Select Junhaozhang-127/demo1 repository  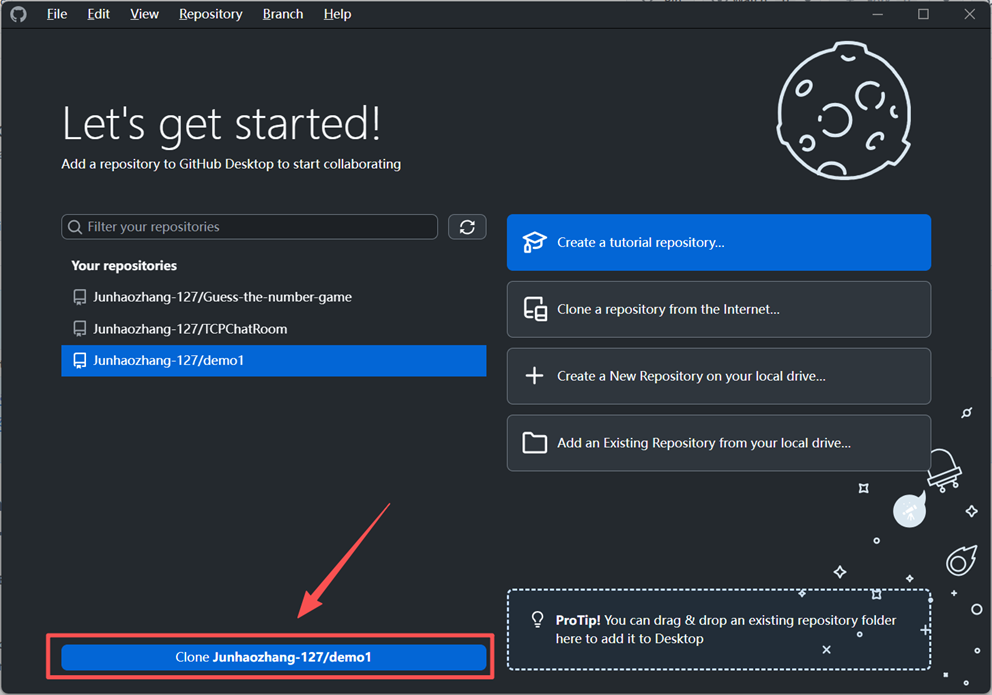coord(273,360)
